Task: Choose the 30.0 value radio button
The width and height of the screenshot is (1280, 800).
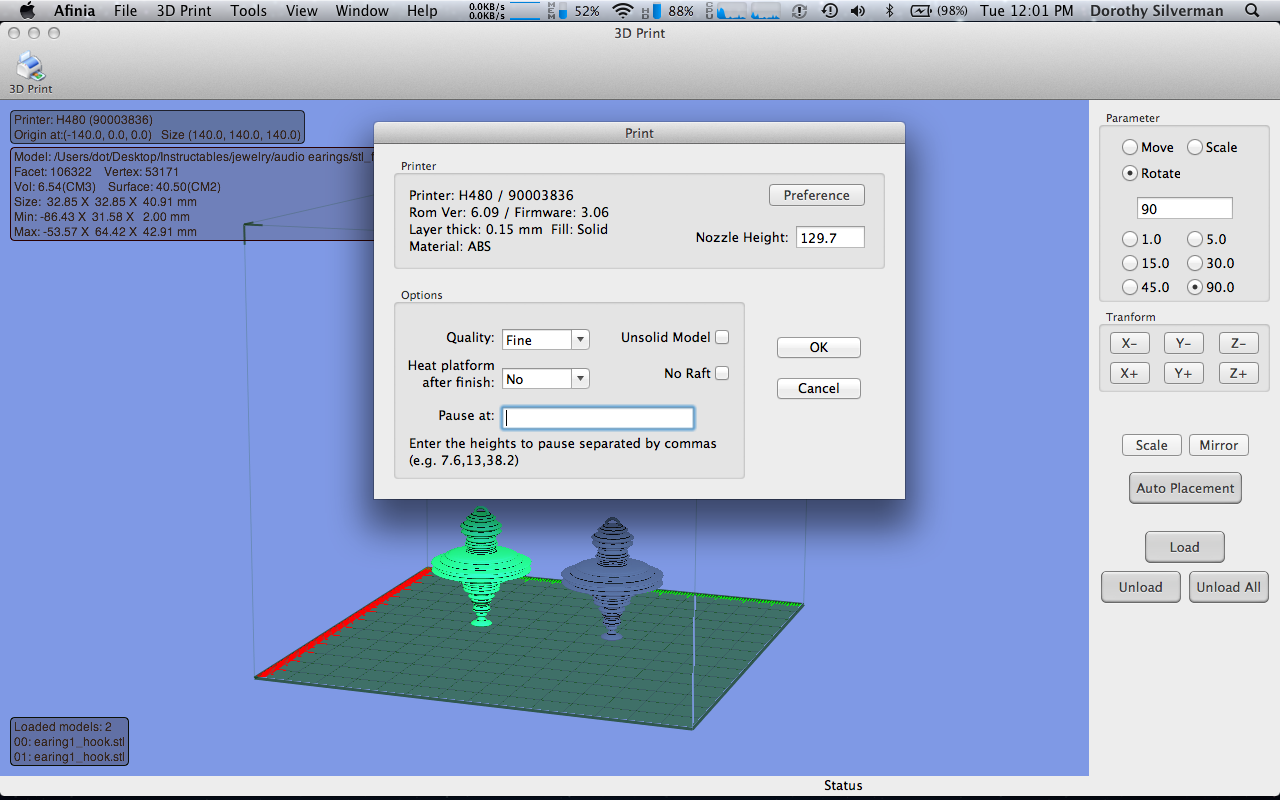Action: (1195, 263)
